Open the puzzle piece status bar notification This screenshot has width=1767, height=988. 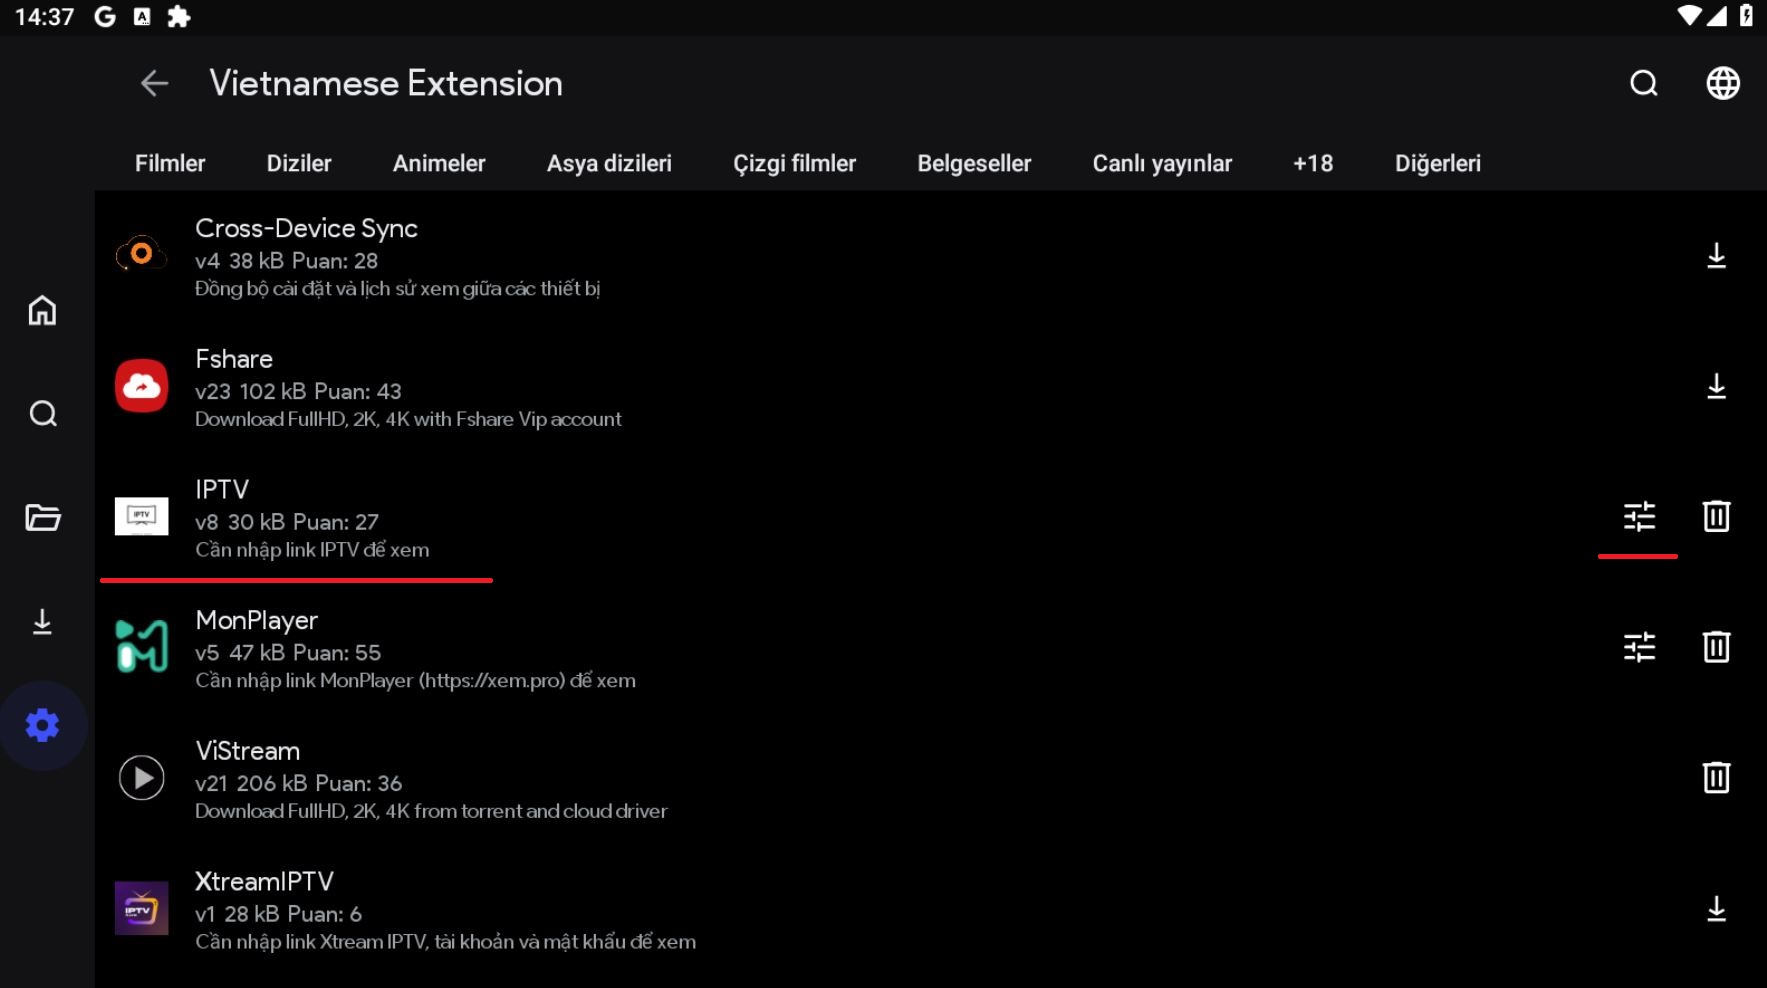pos(178,16)
